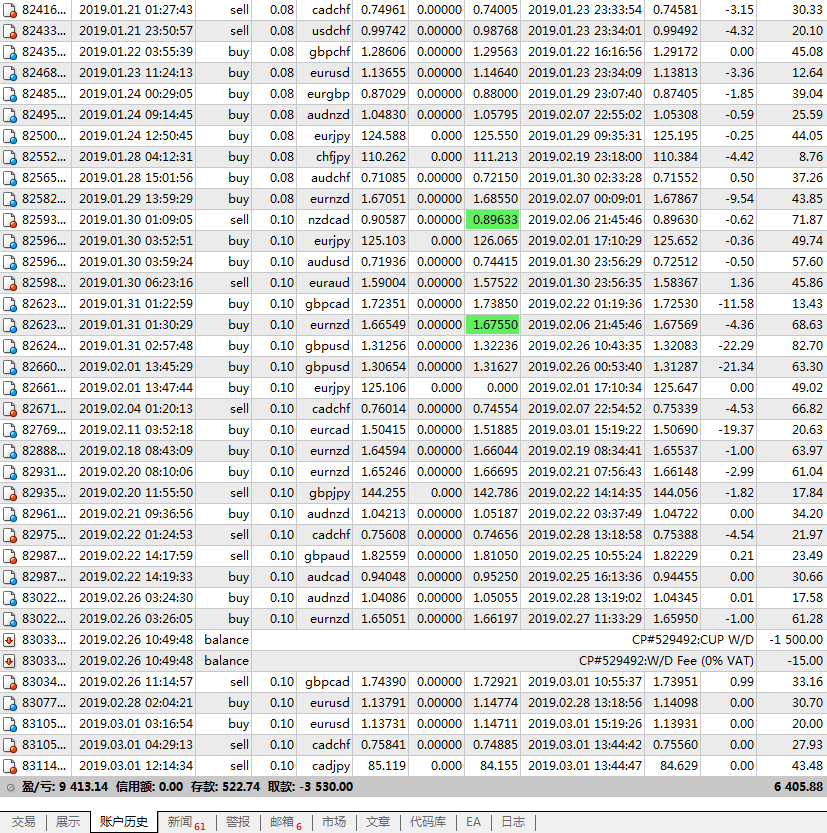Viewport: 827px width, 833px height.
Task: Select the green highlighted 0.89633 cell
Action: [x=493, y=220]
